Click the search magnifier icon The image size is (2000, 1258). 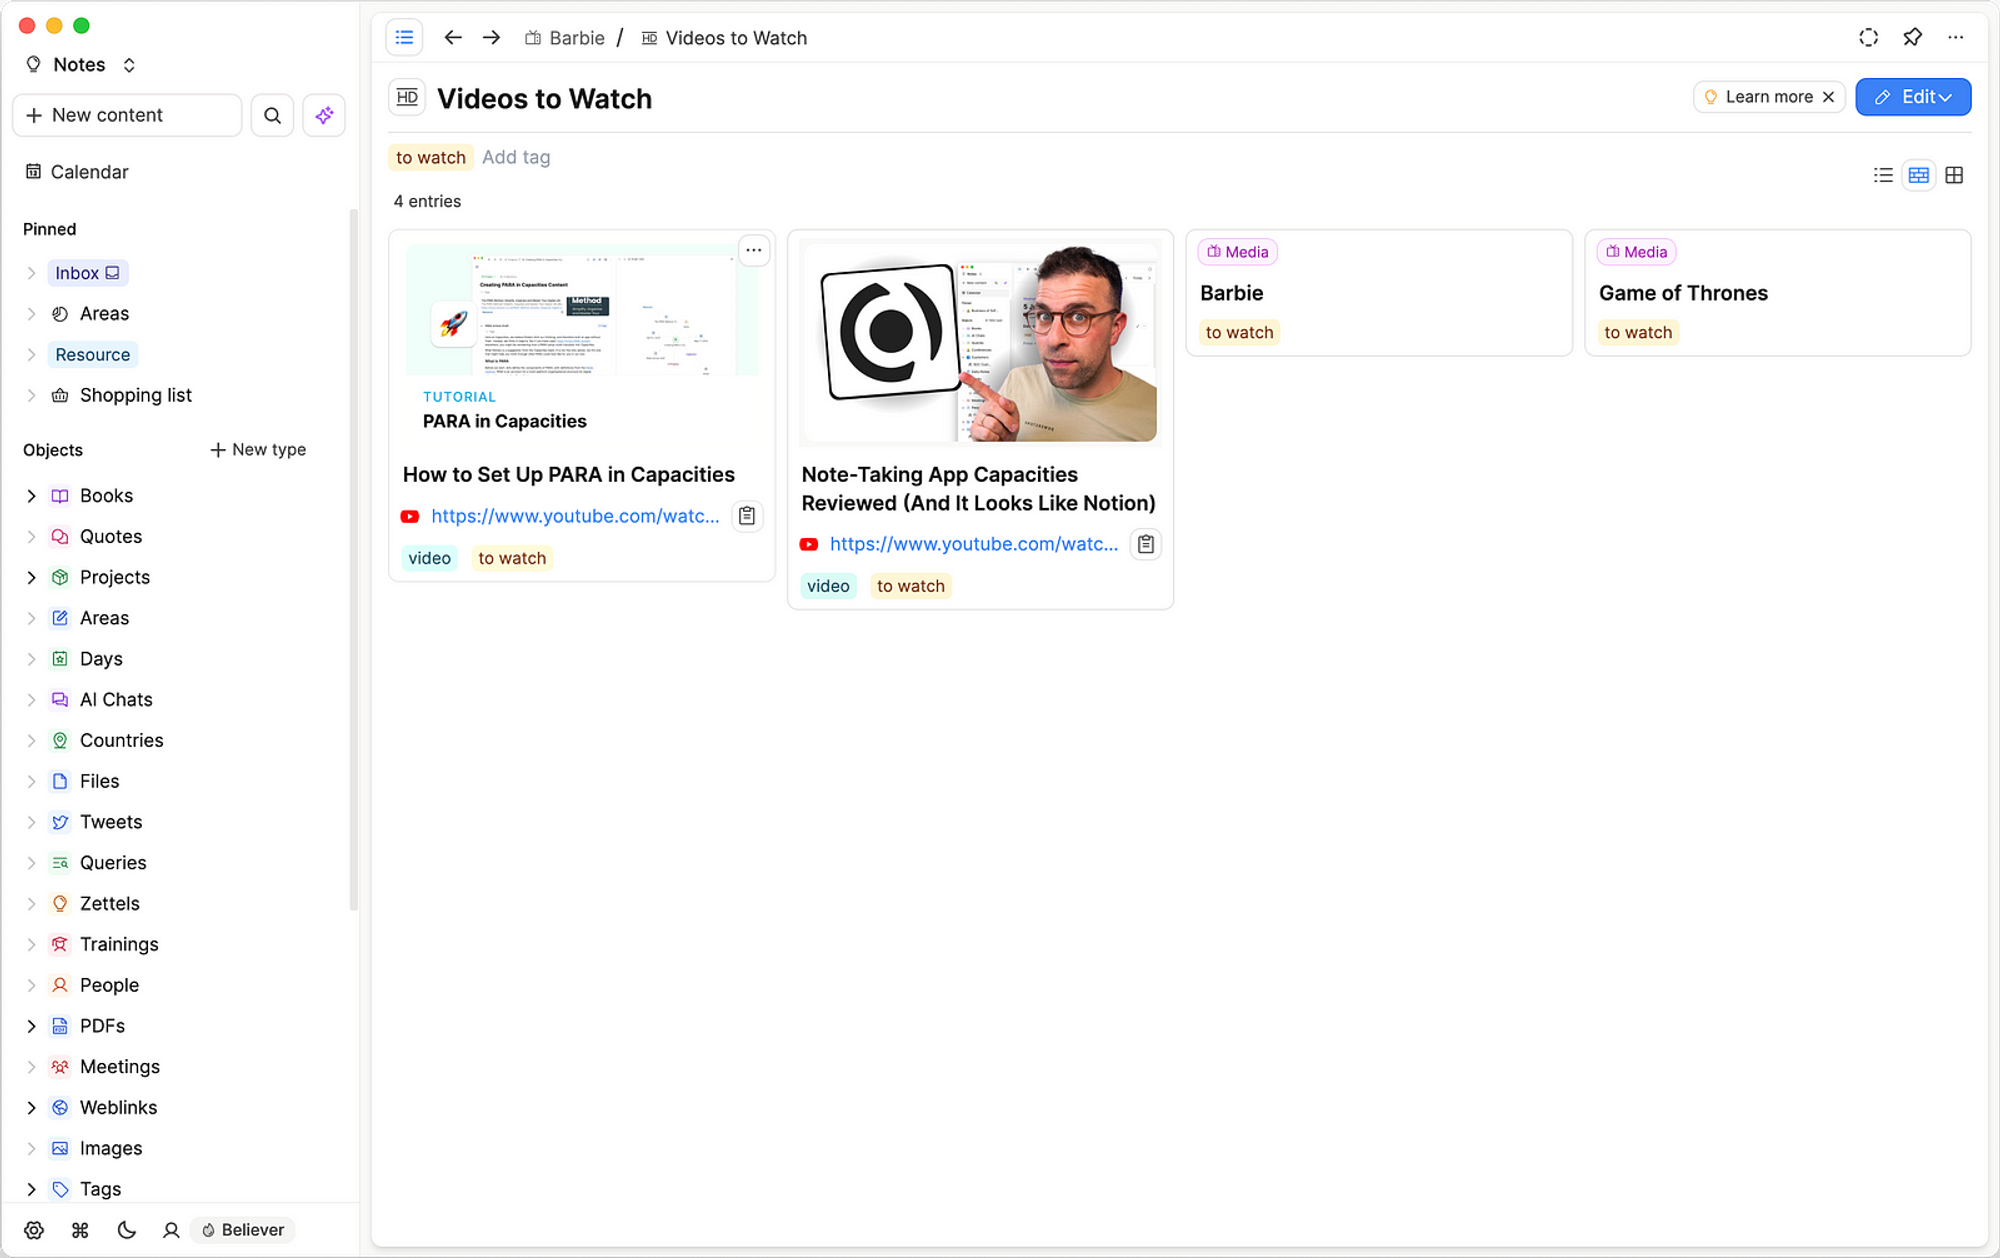272,115
